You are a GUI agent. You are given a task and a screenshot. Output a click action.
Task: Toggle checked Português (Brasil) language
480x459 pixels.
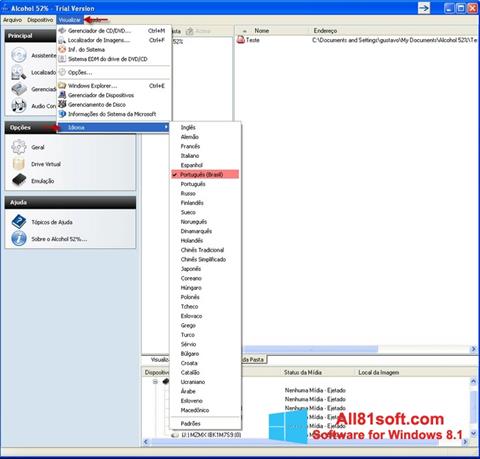coord(205,174)
